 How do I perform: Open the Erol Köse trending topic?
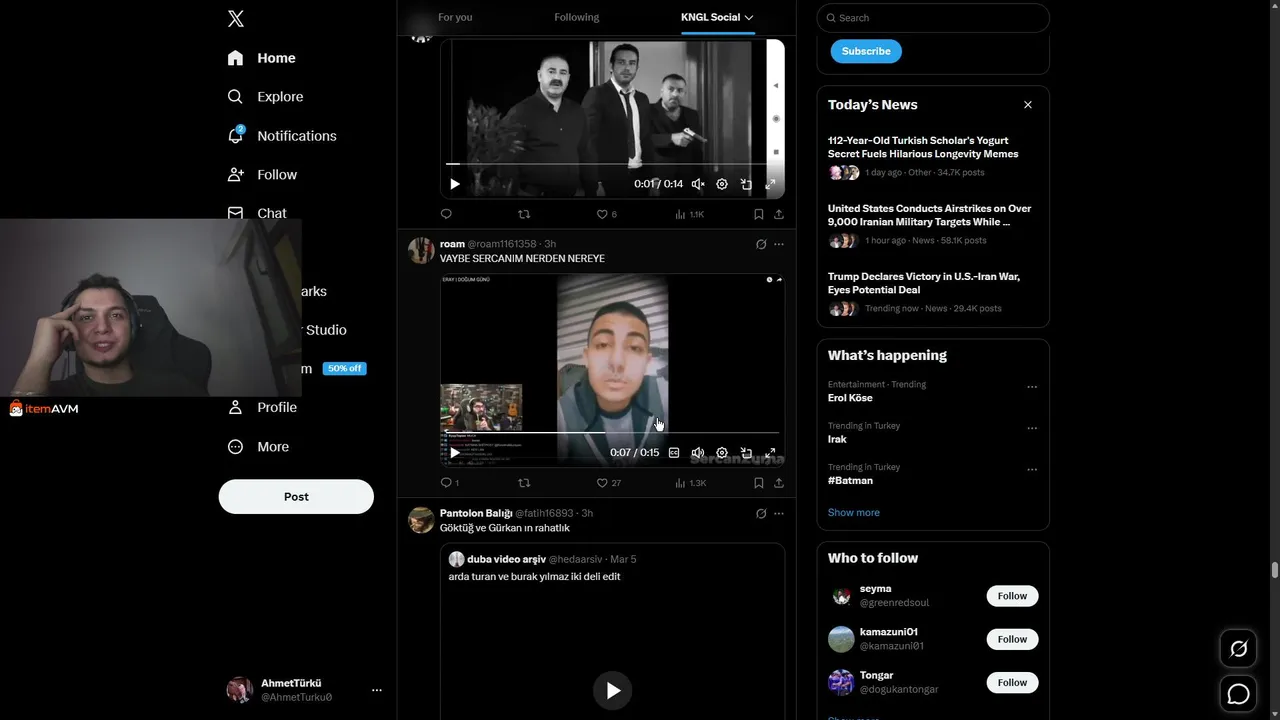pyautogui.click(x=850, y=398)
